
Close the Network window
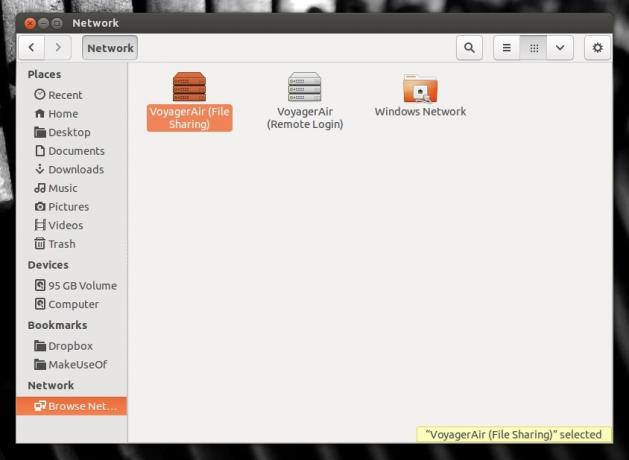coord(30,23)
